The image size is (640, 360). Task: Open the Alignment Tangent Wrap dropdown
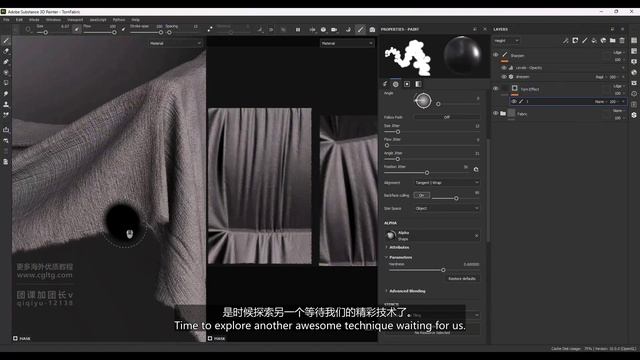(447, 183)
